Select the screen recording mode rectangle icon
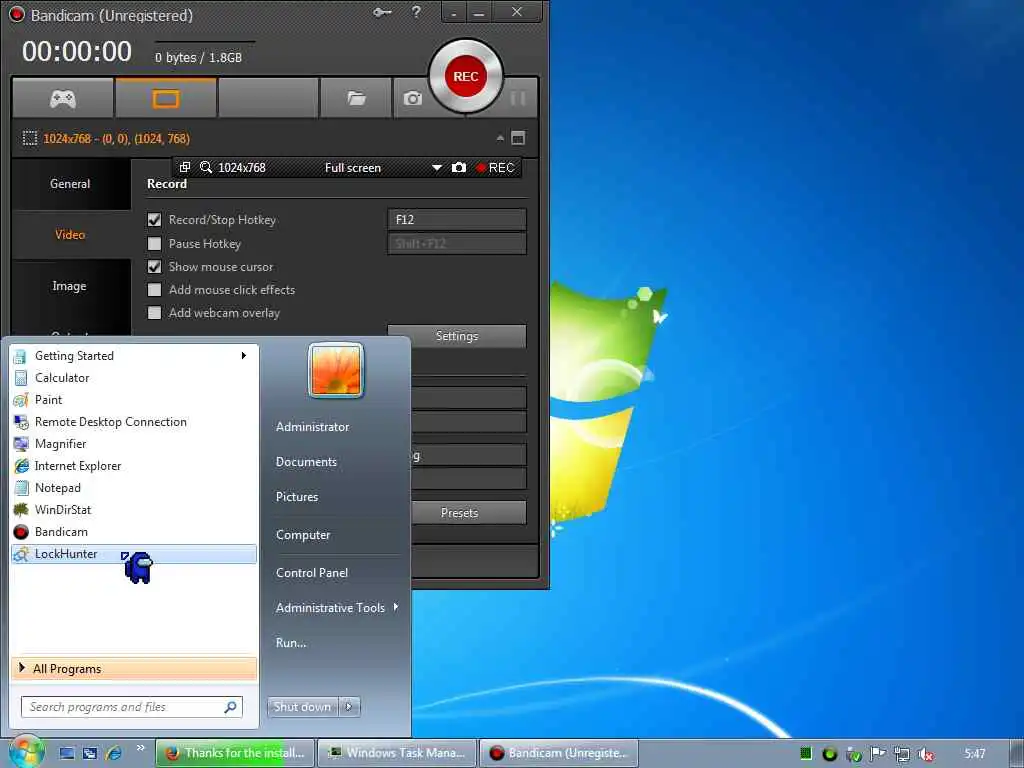The image size is (1024, 768). tap(166, 99)
